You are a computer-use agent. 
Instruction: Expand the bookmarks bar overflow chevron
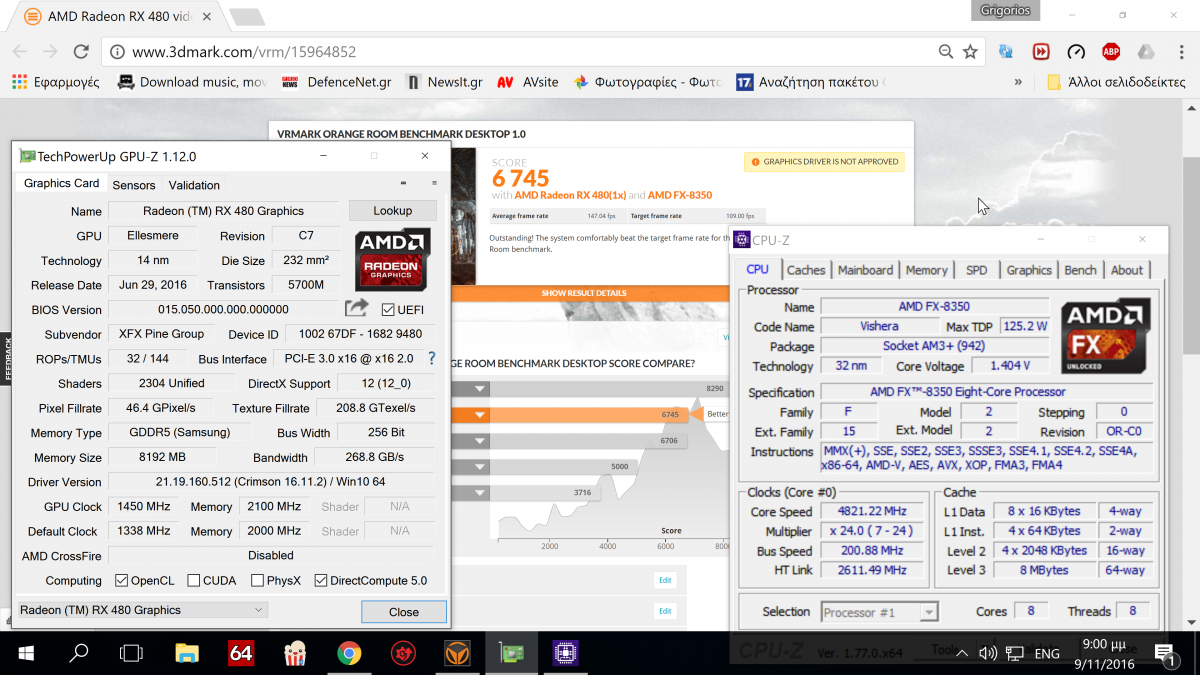[x=1018, y=82]
